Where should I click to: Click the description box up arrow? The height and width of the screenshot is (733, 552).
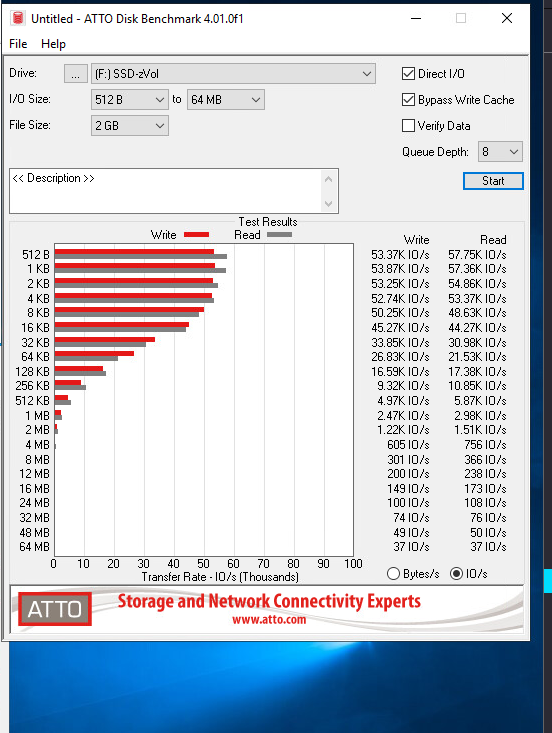click(x=329, y=179)
